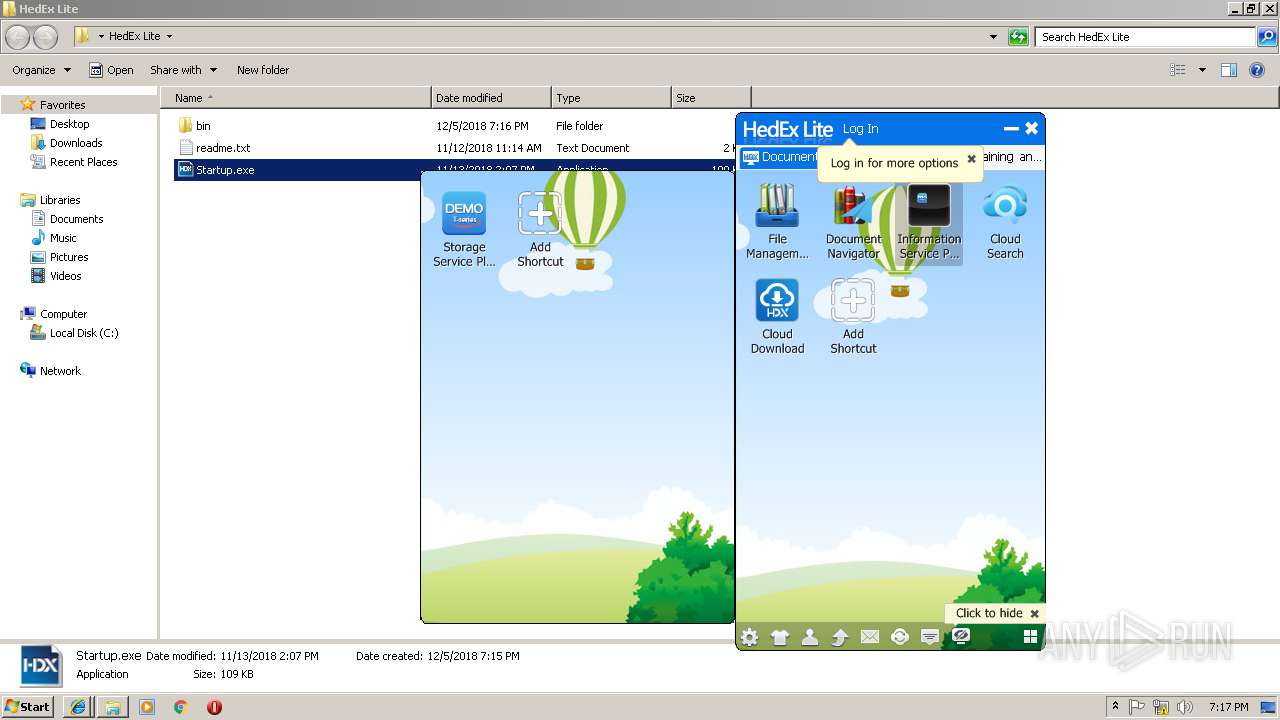Open Desktop in the navigation pane
Screen dimensions: 1280x720
(x=69, y=124)
